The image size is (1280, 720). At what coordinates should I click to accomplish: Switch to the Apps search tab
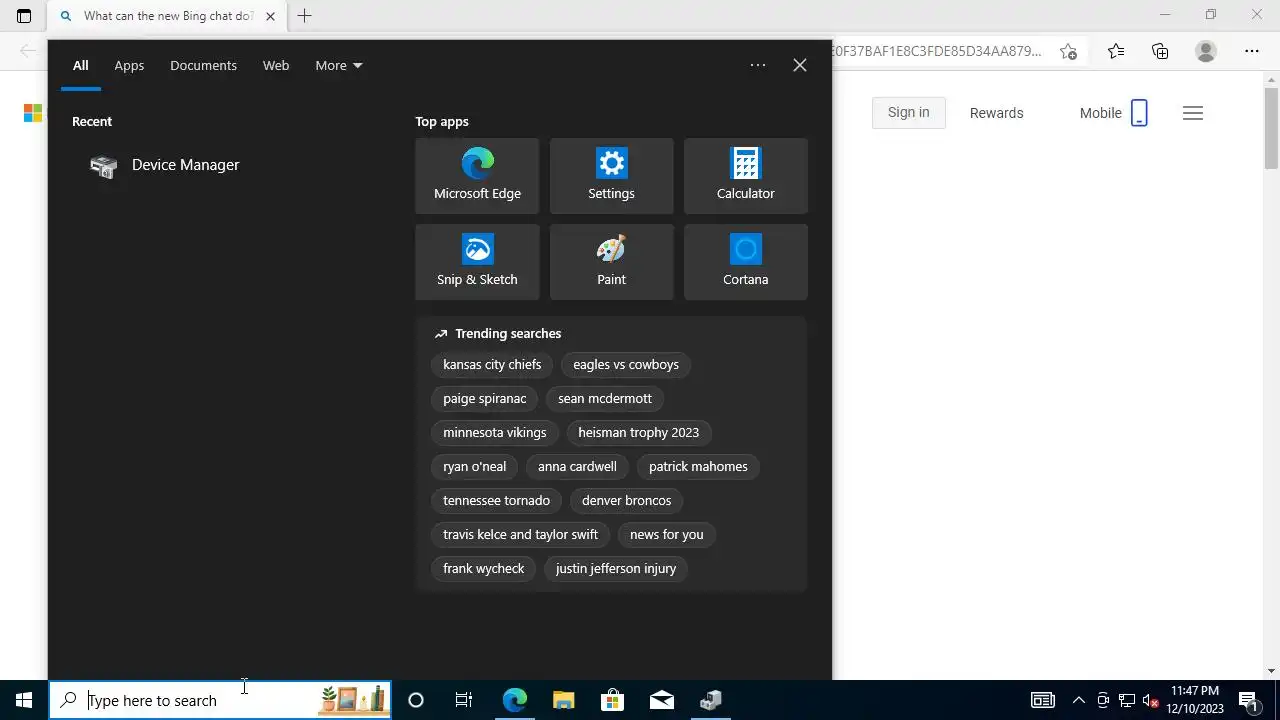(129, 65)
